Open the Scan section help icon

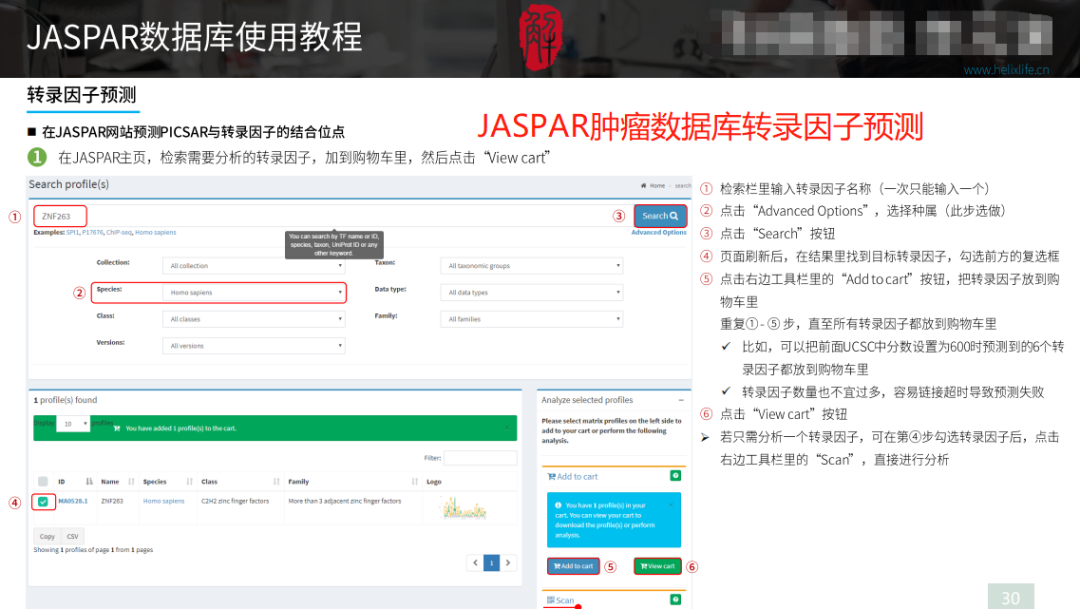pyautogui.click(x=676, y=599)
